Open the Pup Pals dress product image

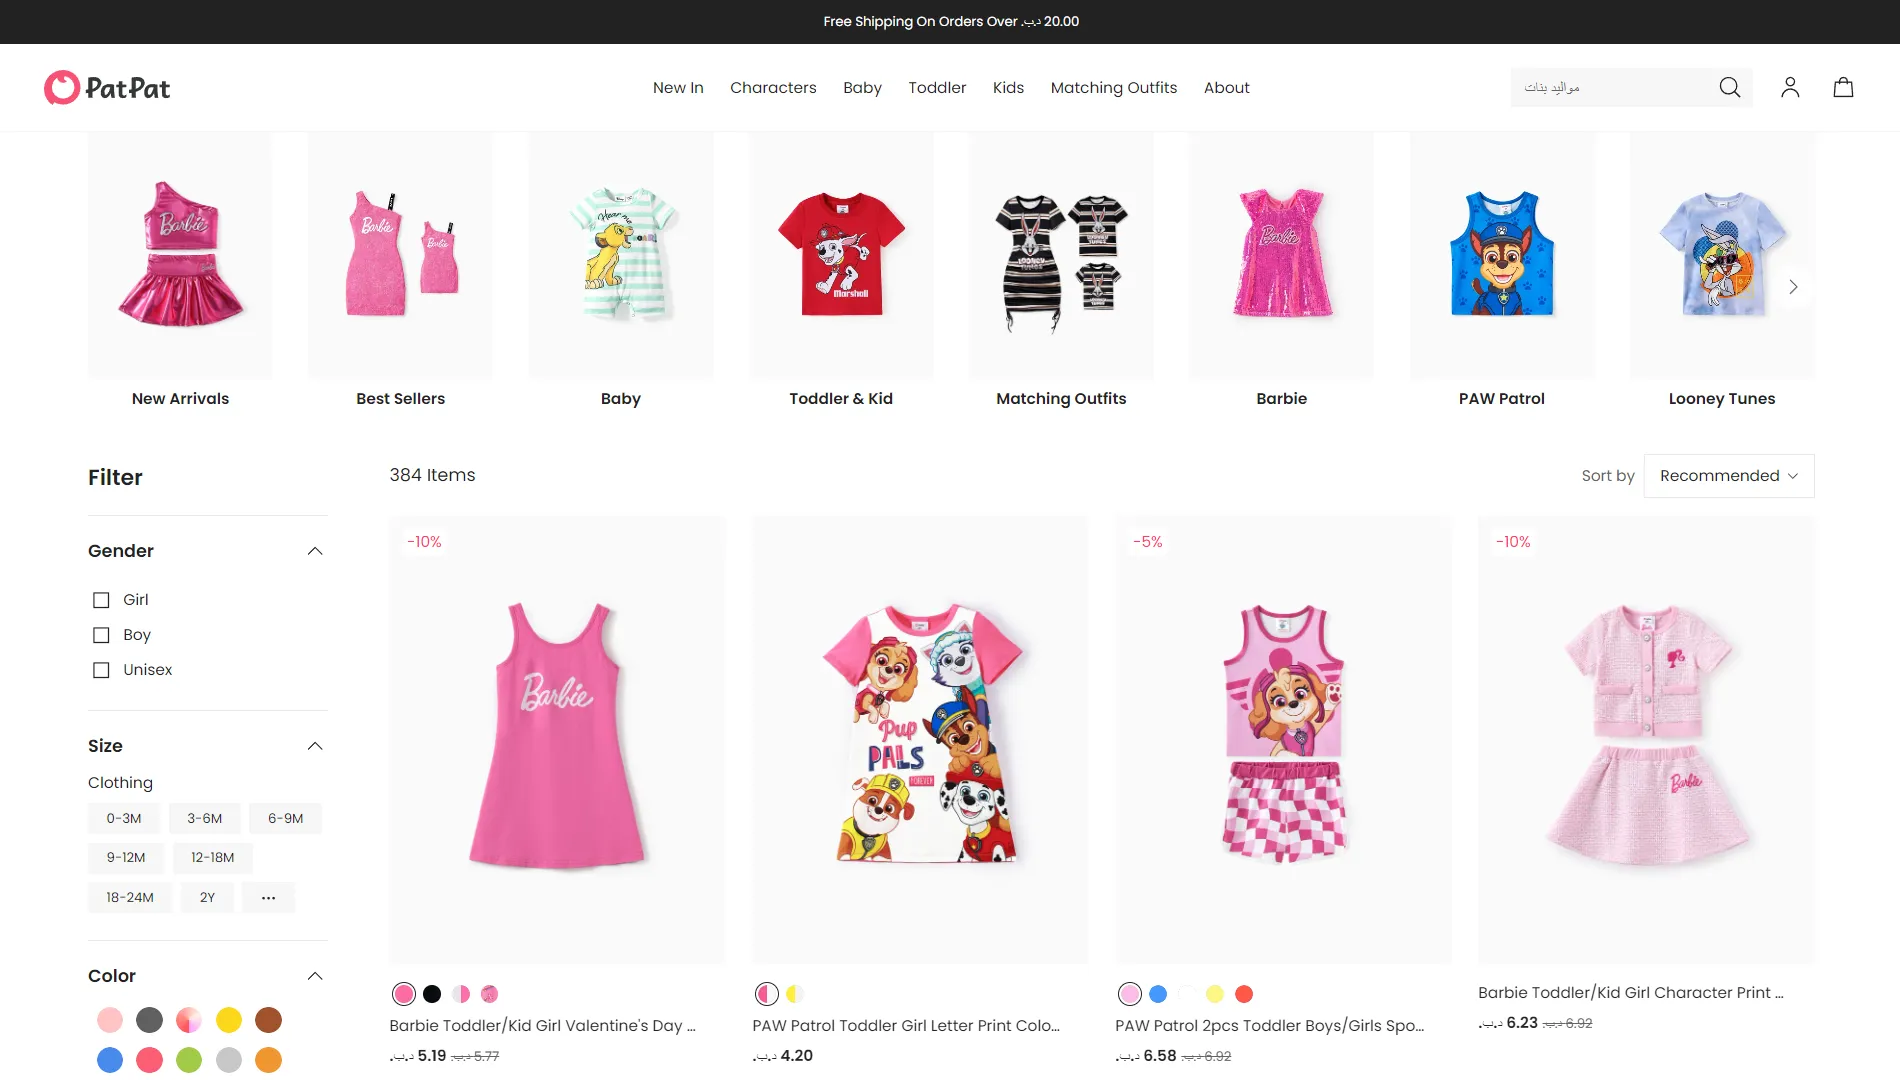click(x=920, y=740)
